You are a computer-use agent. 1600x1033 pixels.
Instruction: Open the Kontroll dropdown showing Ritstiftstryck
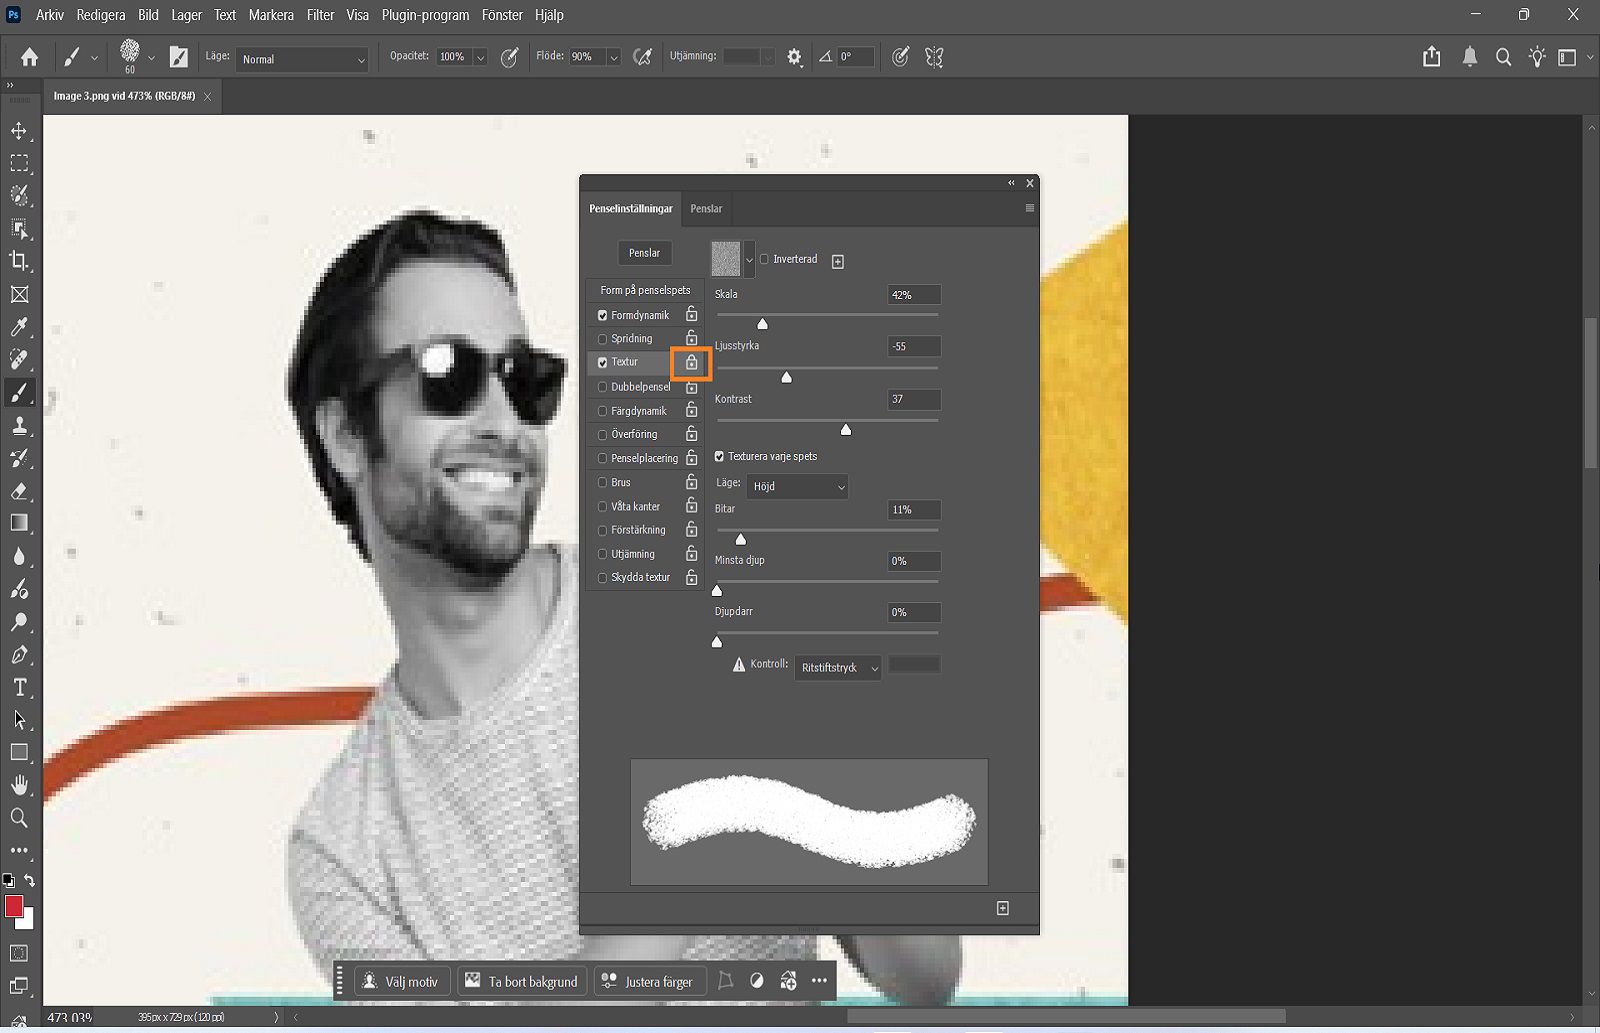point(837,668)
